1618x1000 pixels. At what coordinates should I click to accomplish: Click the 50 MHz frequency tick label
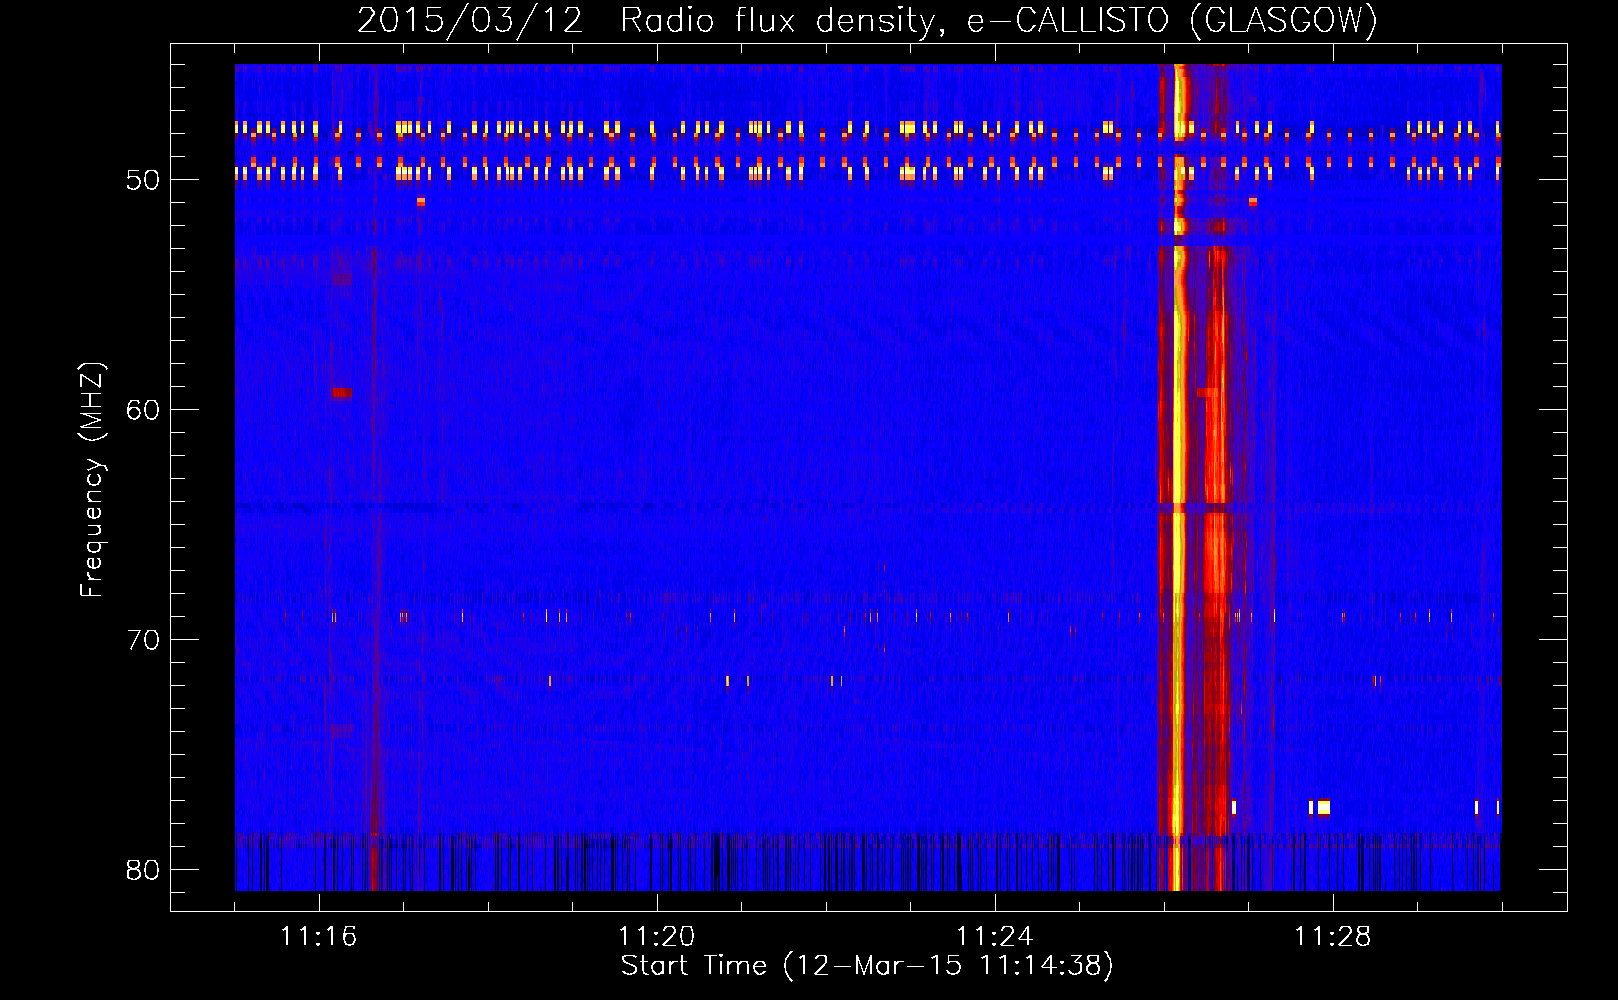(143, 180)
